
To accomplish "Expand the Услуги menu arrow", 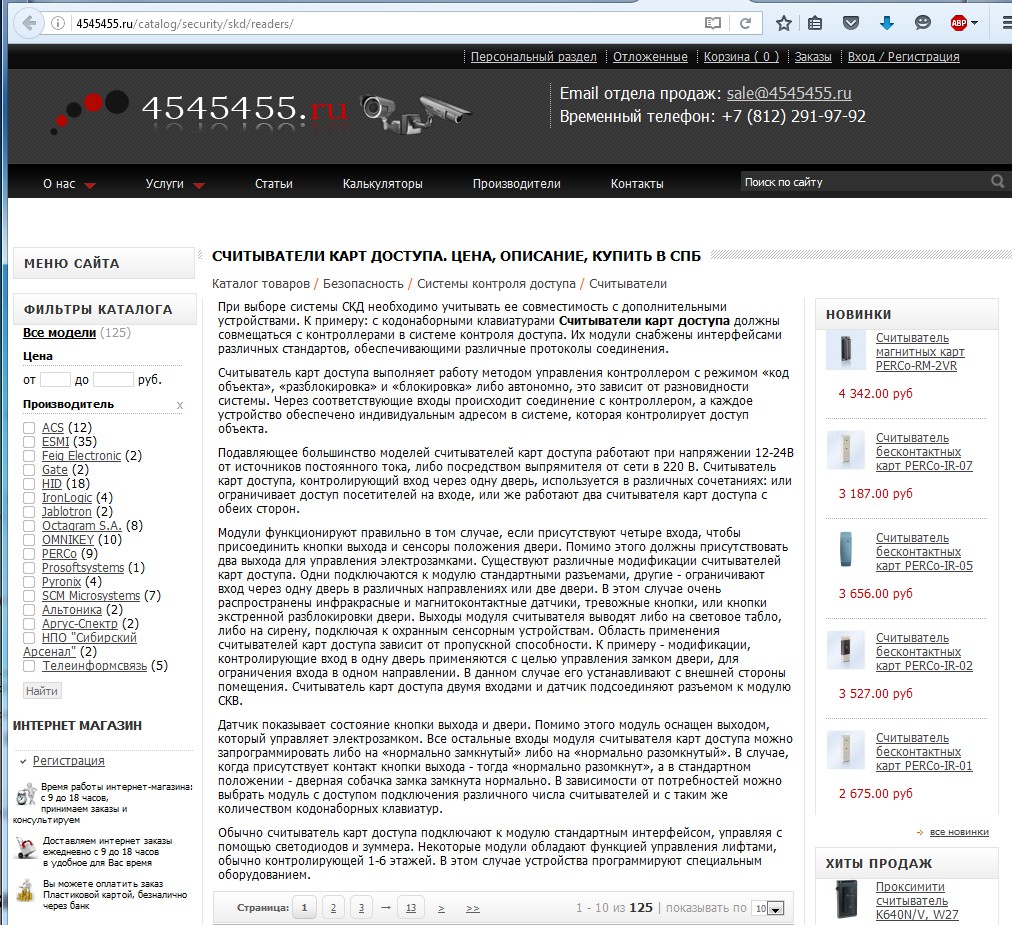I will 199,185.
